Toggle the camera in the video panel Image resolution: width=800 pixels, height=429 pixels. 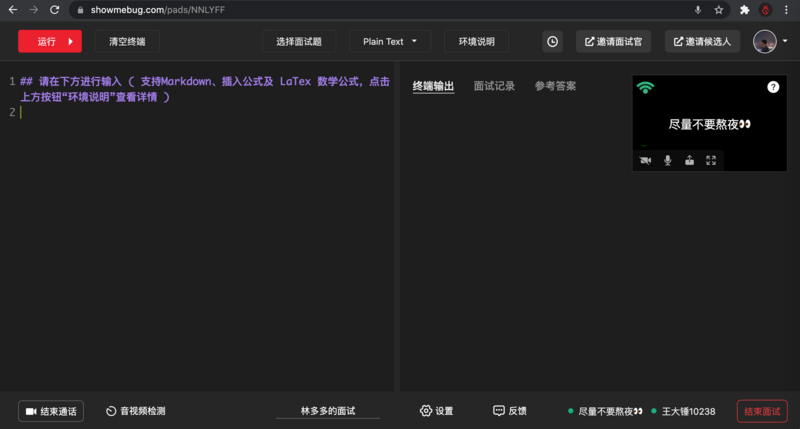[x=645, y=160]
